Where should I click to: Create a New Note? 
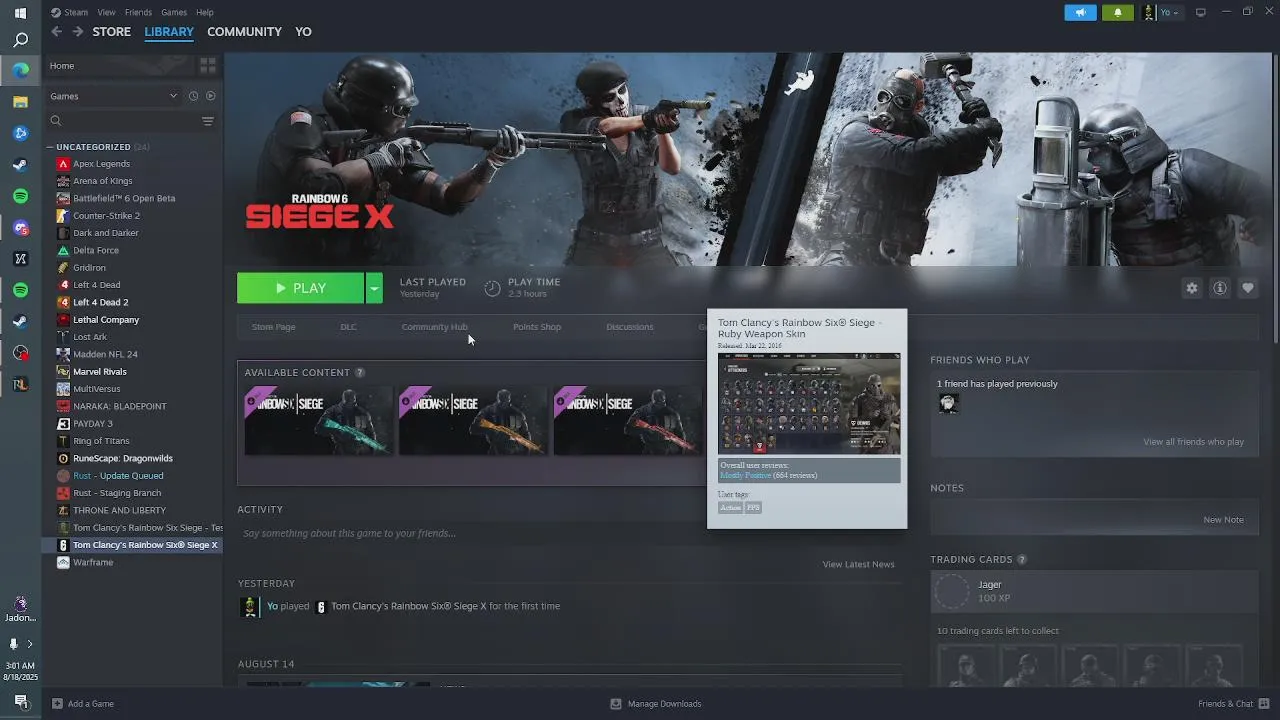tap(1223, 520)
